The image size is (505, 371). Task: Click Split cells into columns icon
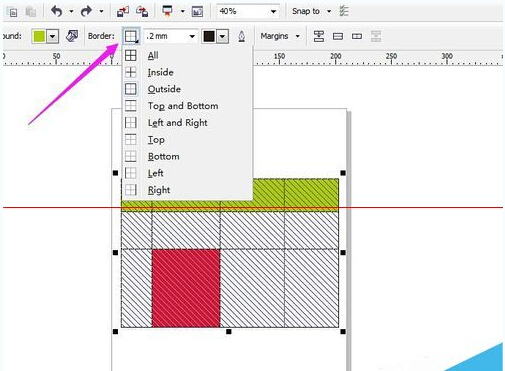click(x=357, y=36)
